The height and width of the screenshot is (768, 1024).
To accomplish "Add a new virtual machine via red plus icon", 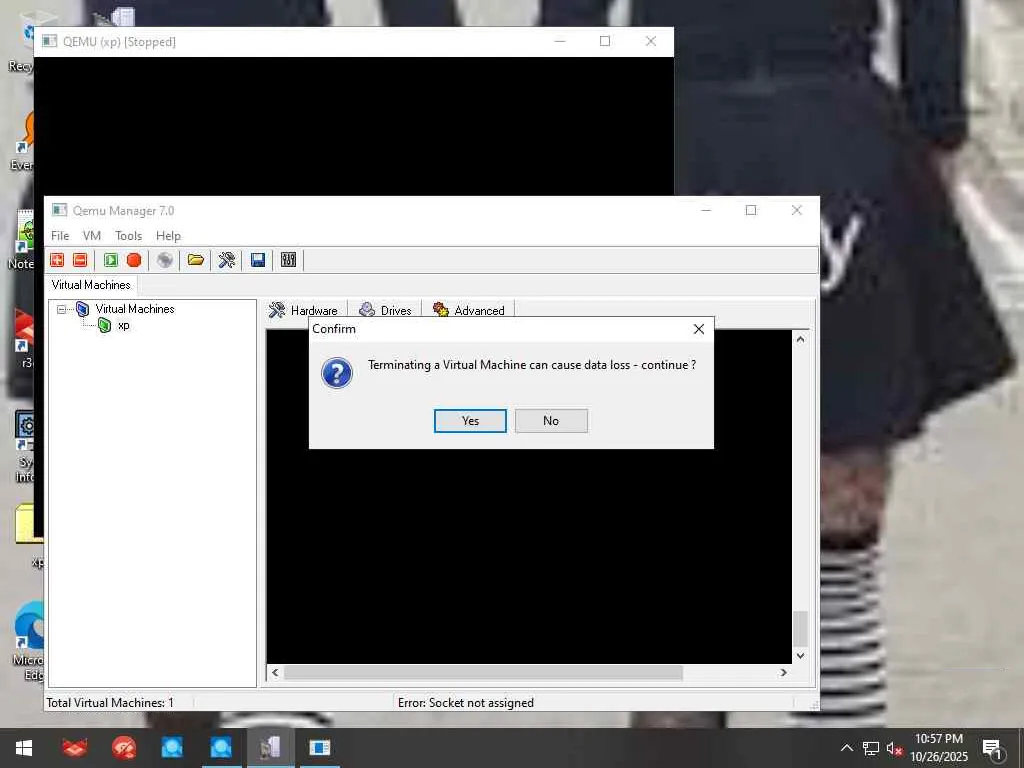I will (x=57, y=260).
